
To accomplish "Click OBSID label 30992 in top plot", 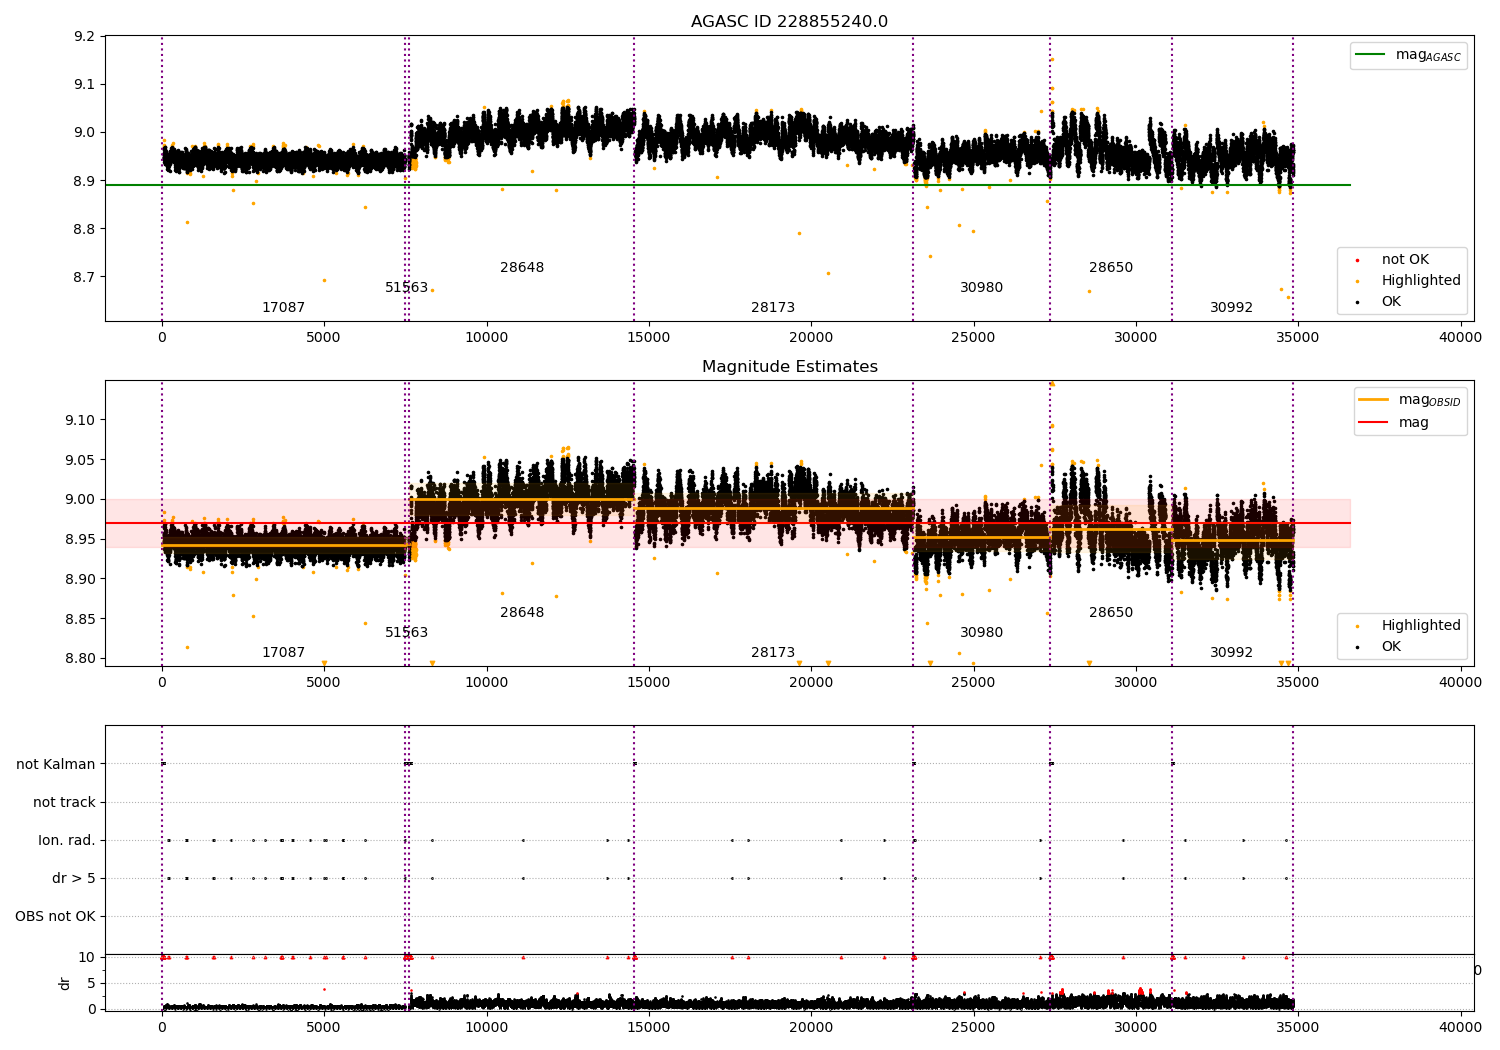I will coord(1231,308).
